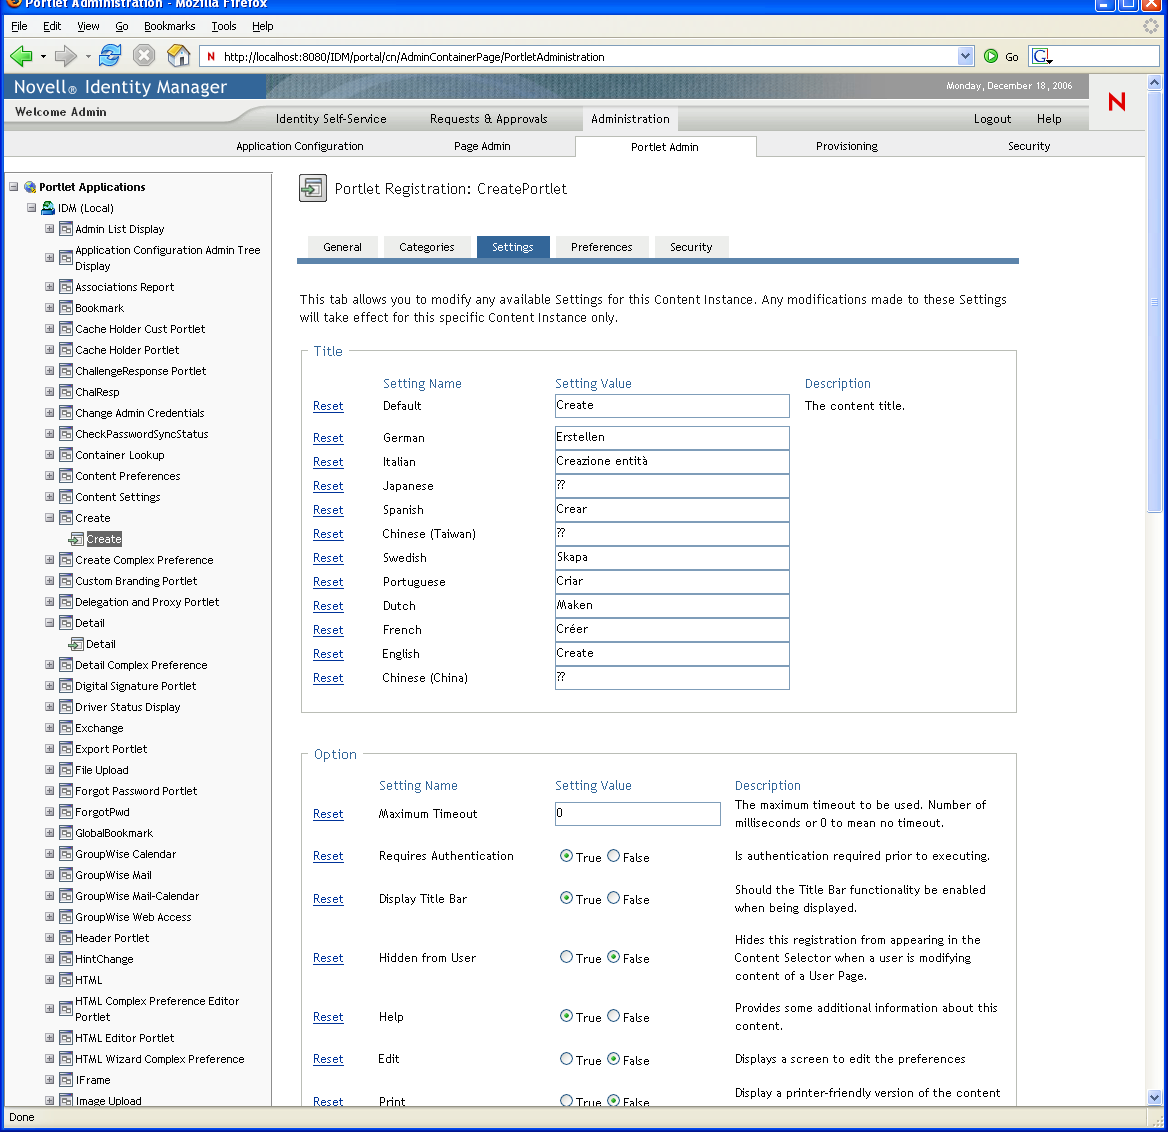
Task: Click the Google search engine icon
Action: tap(1041, 56)
